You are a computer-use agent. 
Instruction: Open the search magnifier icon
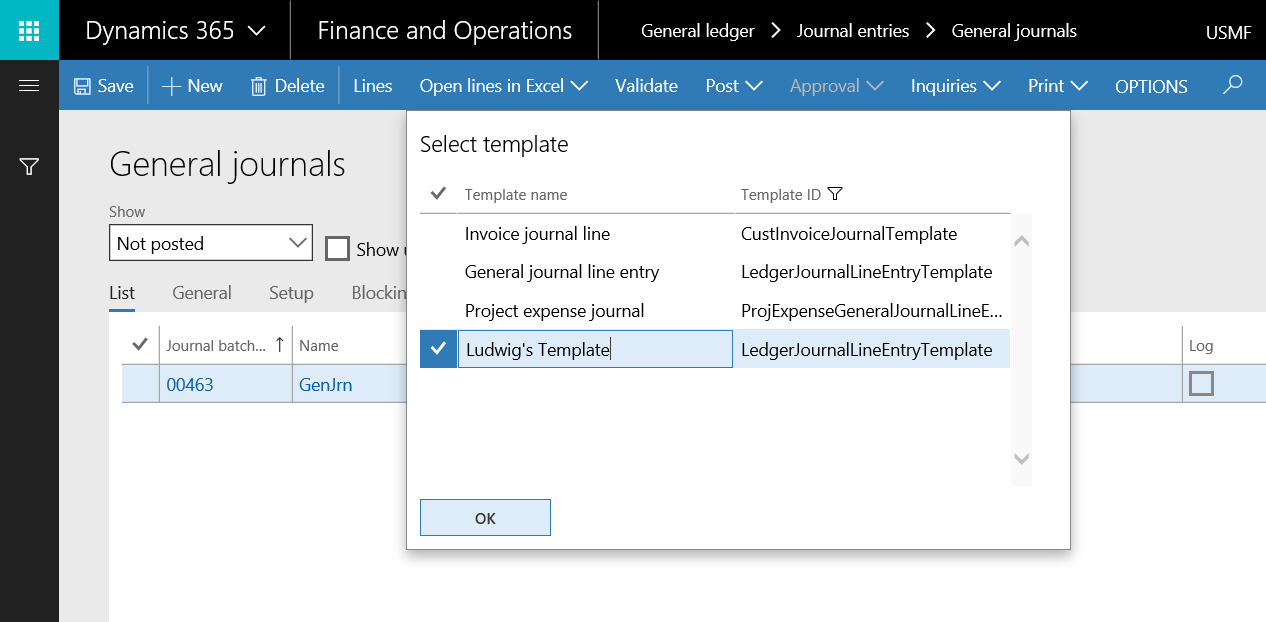[1232, 86]
